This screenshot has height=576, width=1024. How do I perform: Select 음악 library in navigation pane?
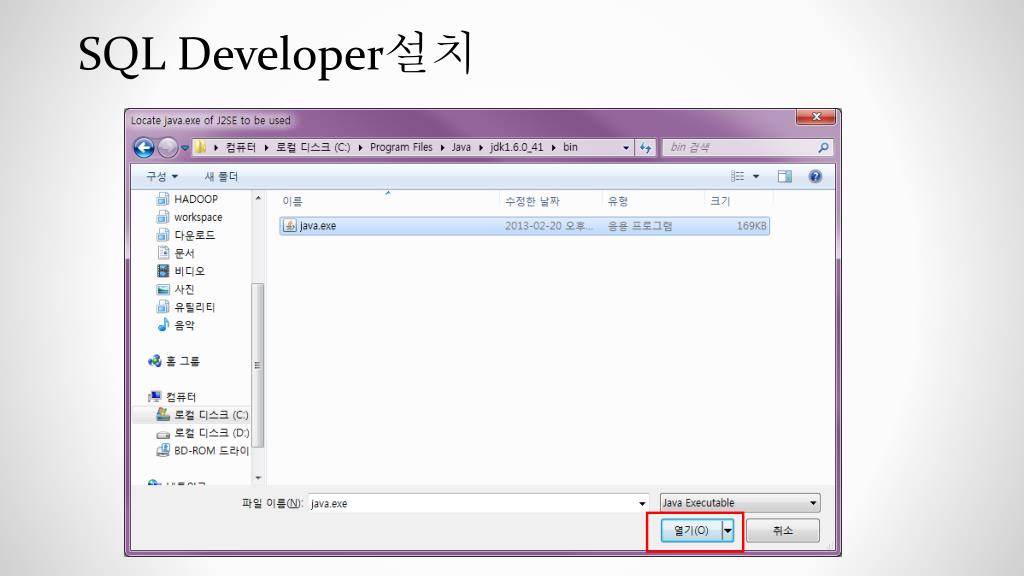click(176, 325)
